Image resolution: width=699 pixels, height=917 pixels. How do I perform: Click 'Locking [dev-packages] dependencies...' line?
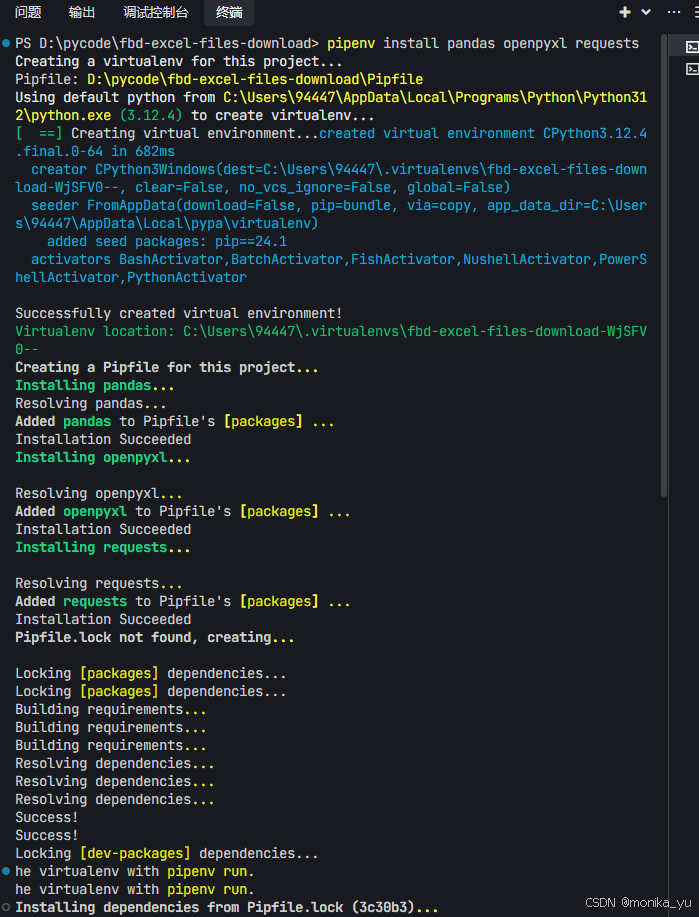(x=167, y=854)
